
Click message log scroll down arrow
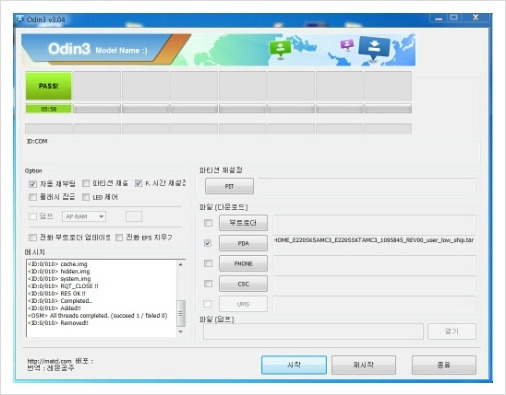pos(181,332)
